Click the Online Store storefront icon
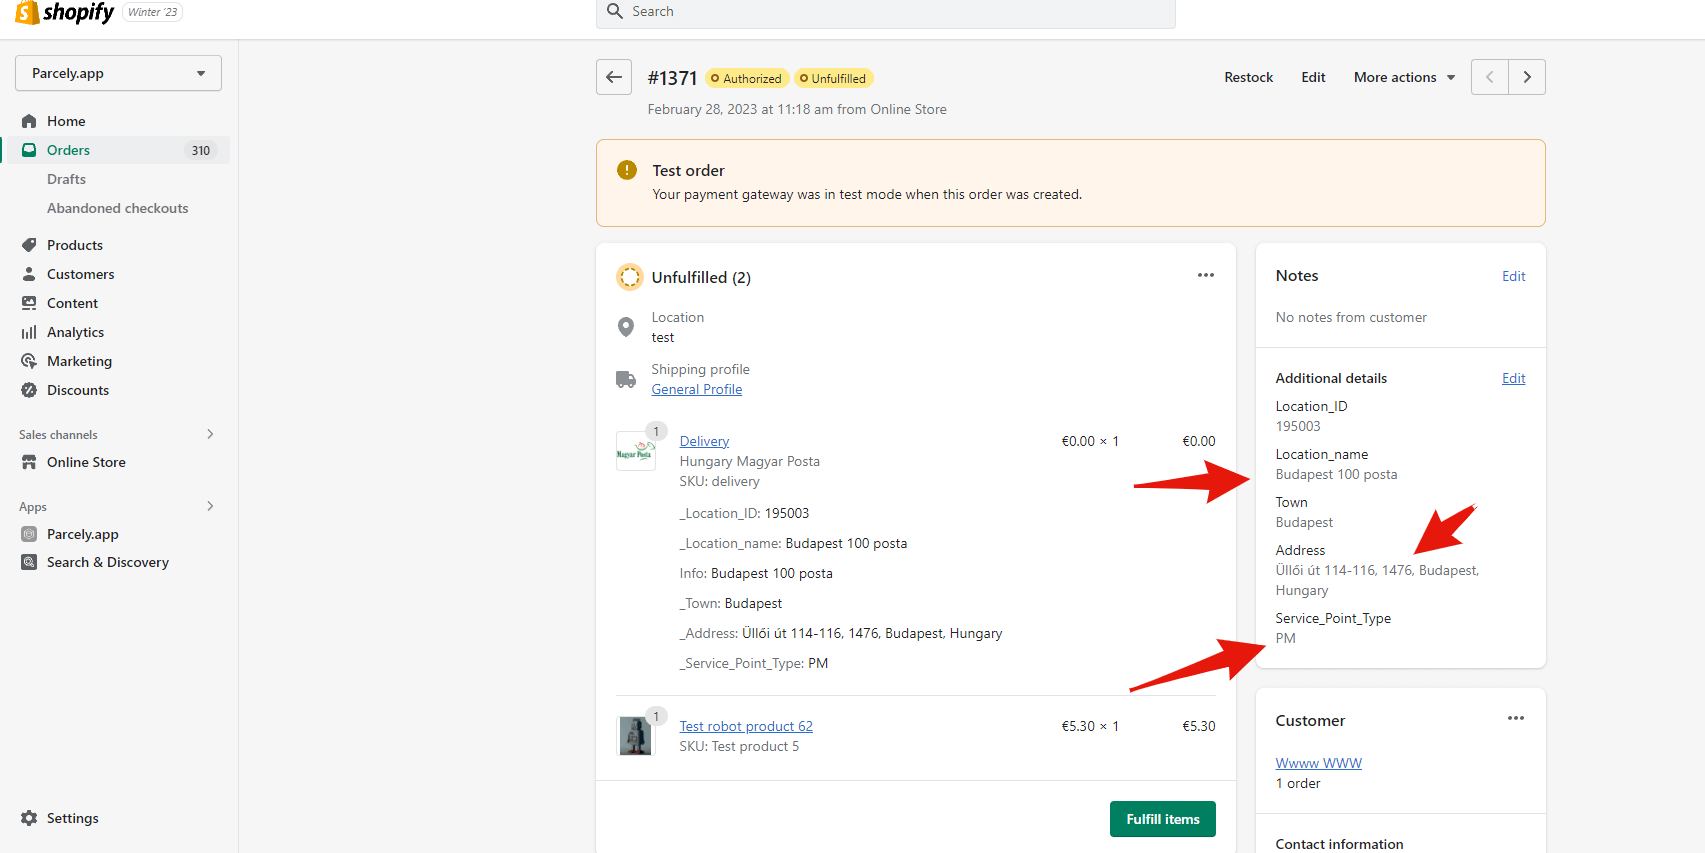 (29, 462)
